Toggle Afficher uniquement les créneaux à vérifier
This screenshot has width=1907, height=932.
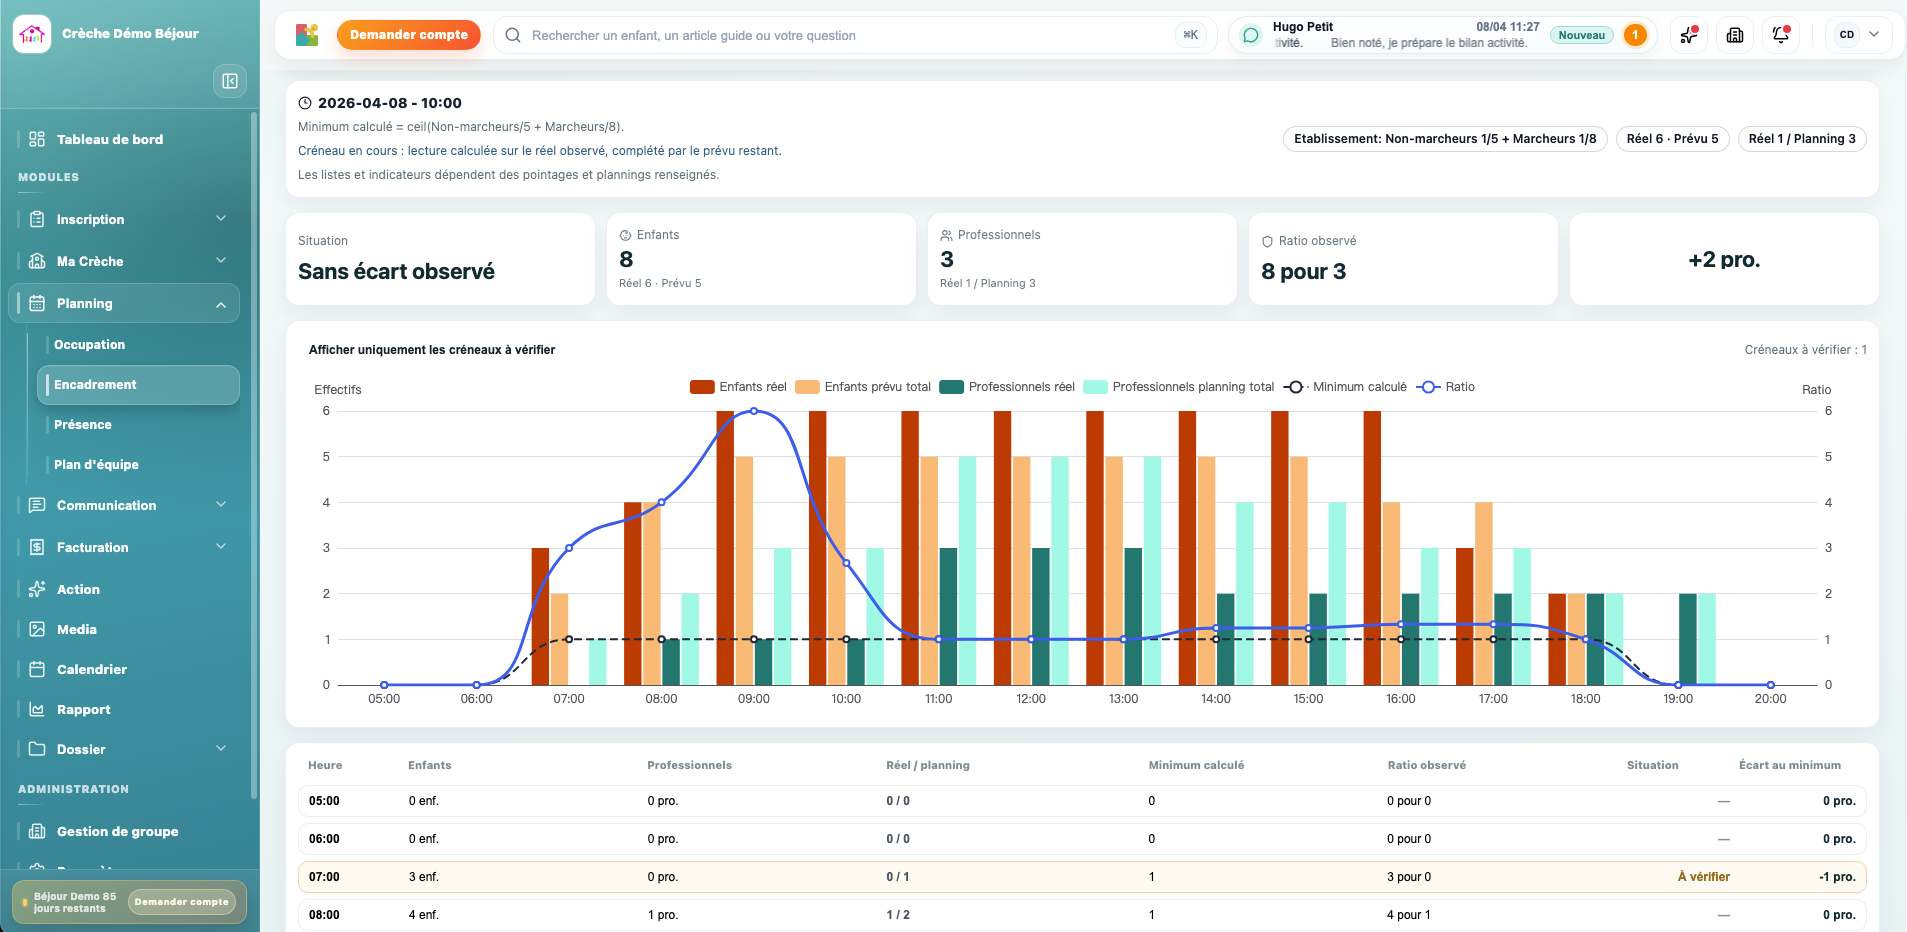coord(432,350)
